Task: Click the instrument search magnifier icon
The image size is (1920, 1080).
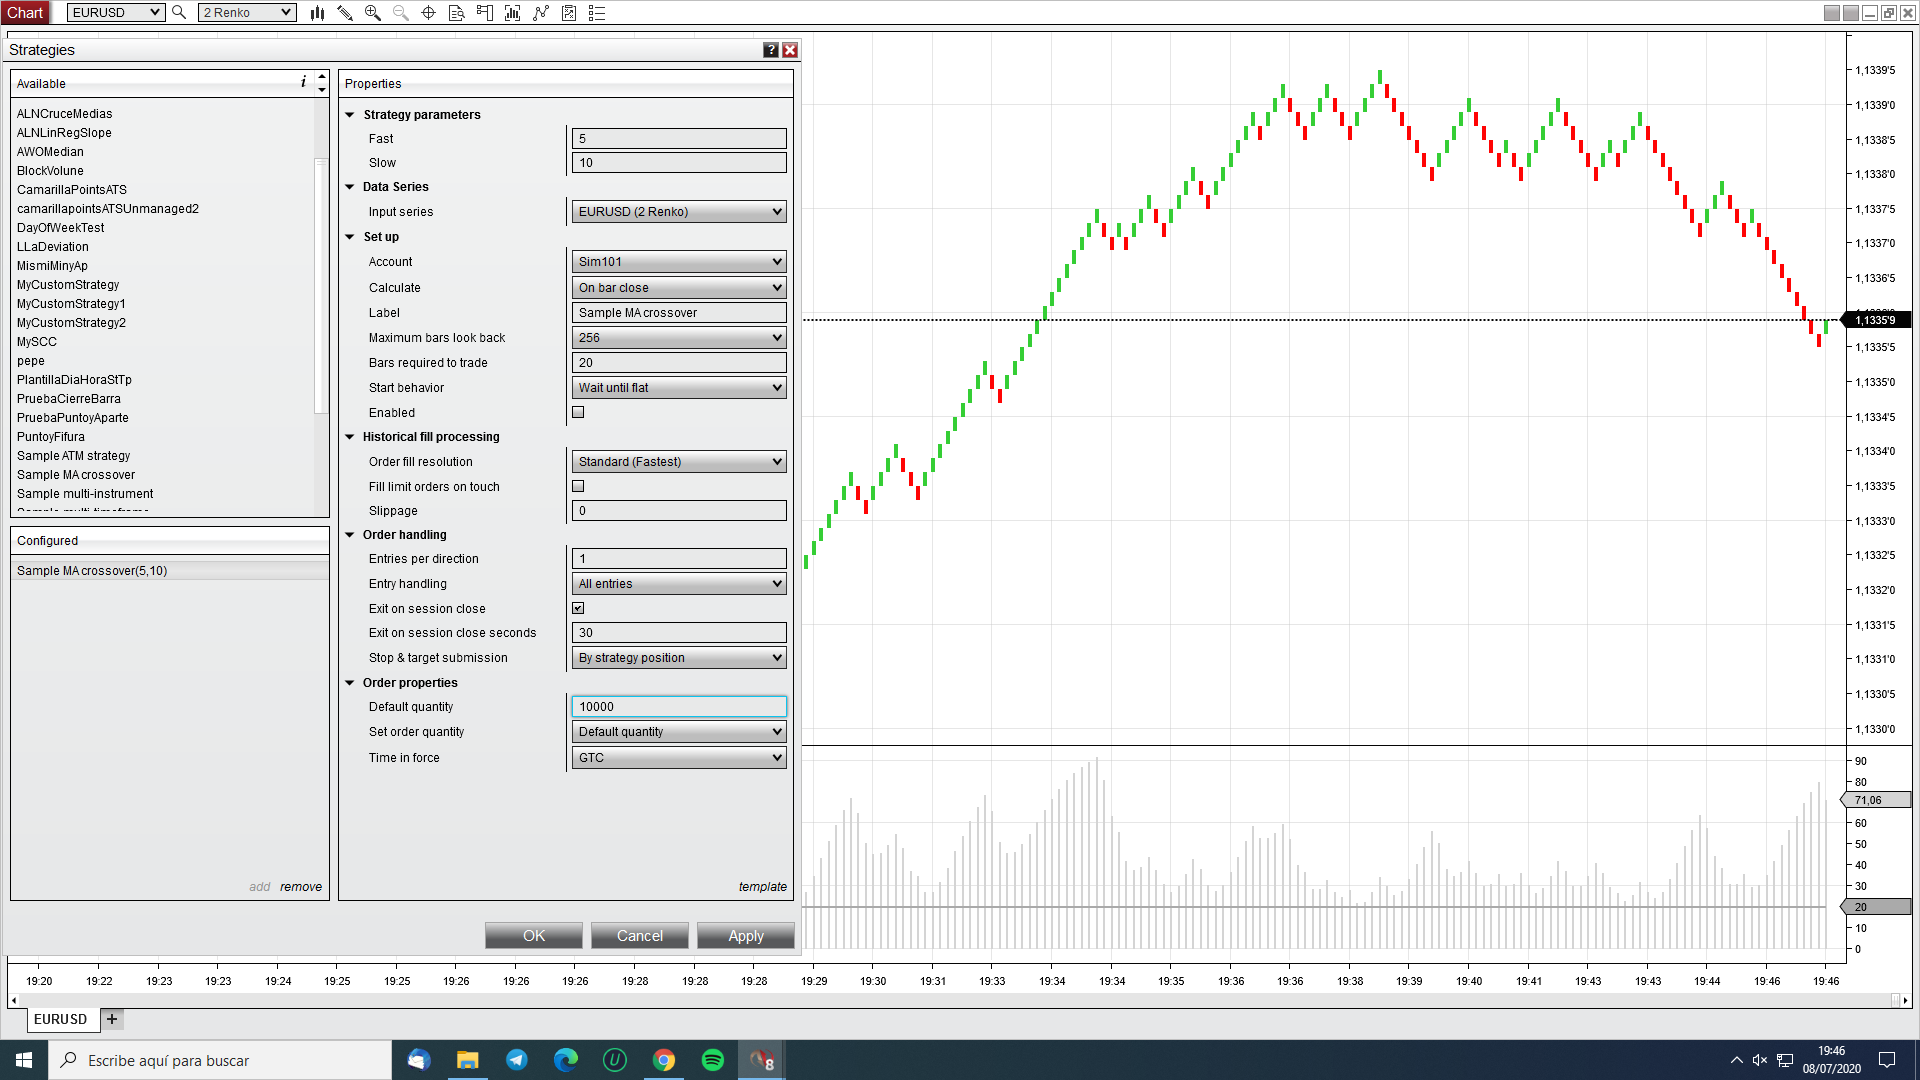Action: (179, 13)
